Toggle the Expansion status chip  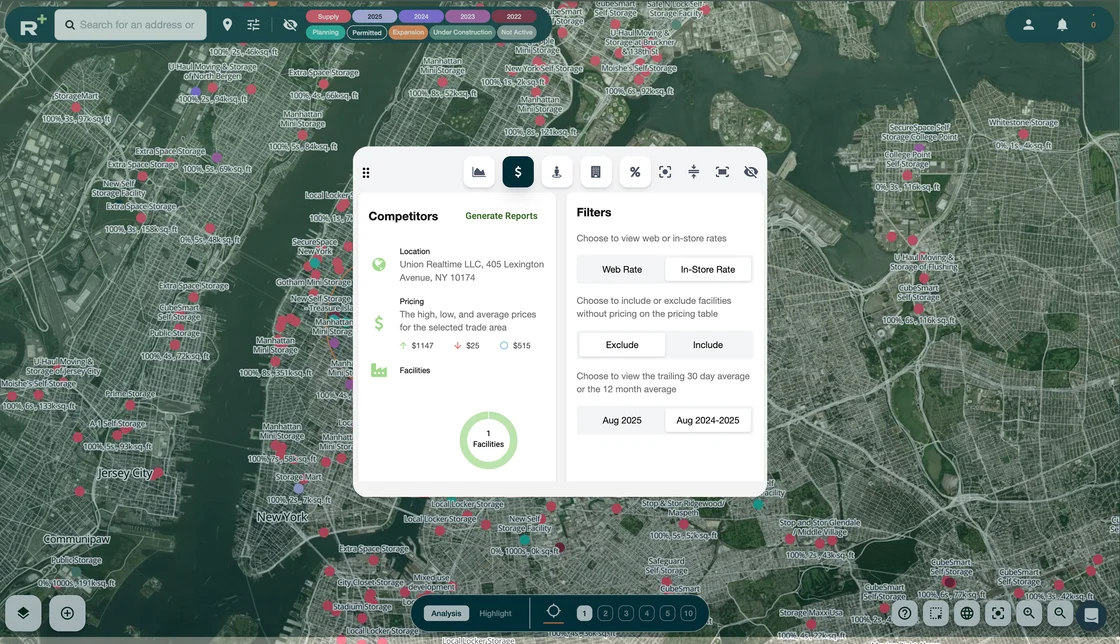coord(408,32)
